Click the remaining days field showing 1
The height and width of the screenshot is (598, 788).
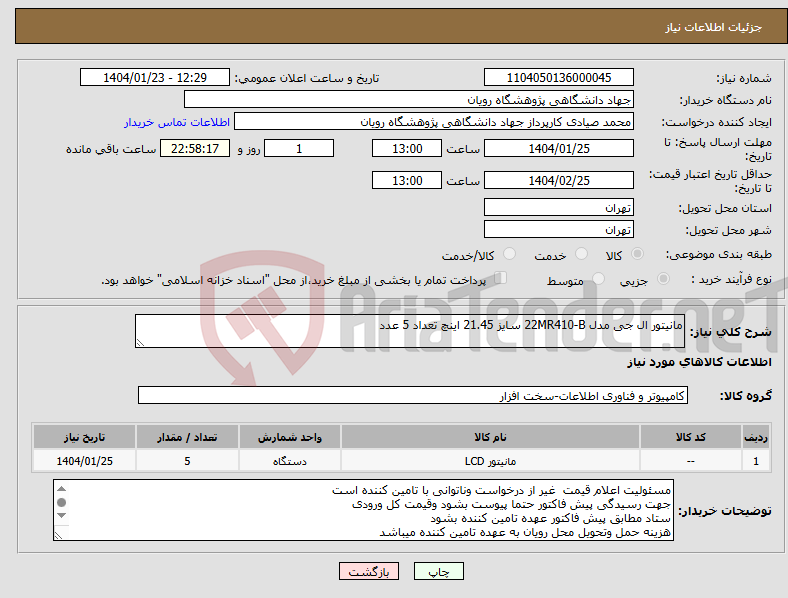point(299,148)
